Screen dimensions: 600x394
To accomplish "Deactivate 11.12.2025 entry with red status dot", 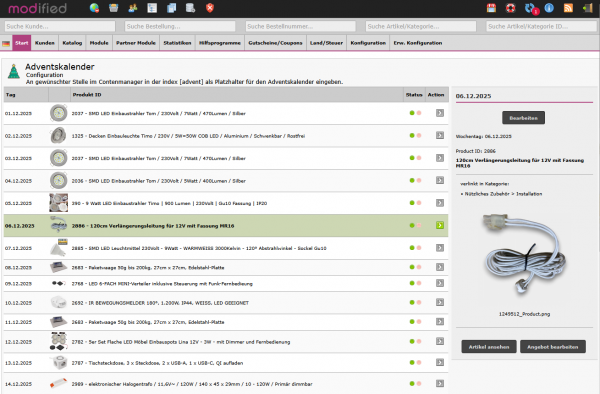I will [x=419, y=322].
